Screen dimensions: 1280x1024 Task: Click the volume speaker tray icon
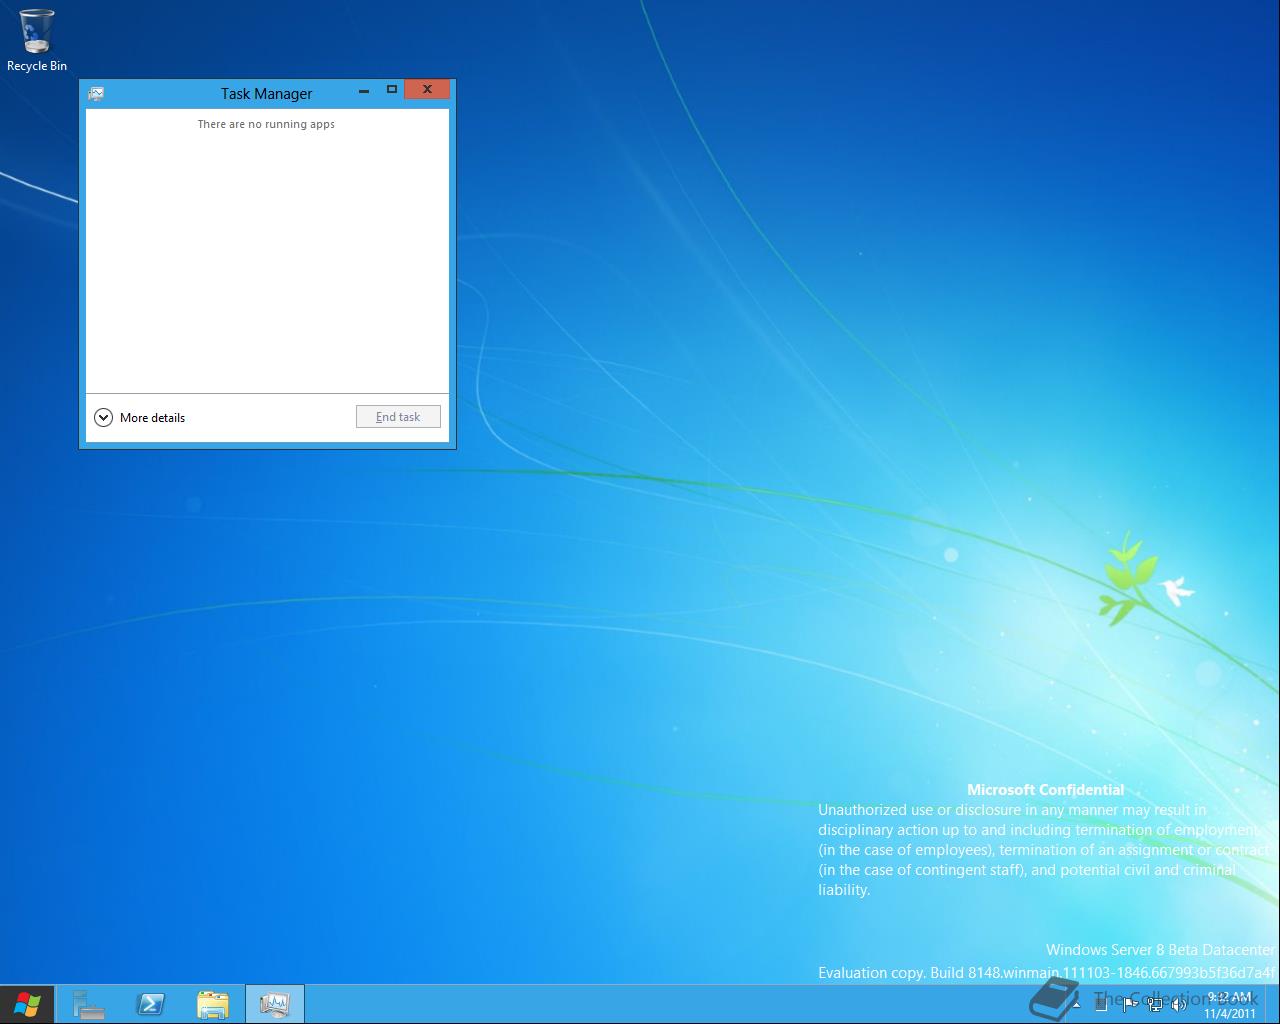point(1179,1004)
